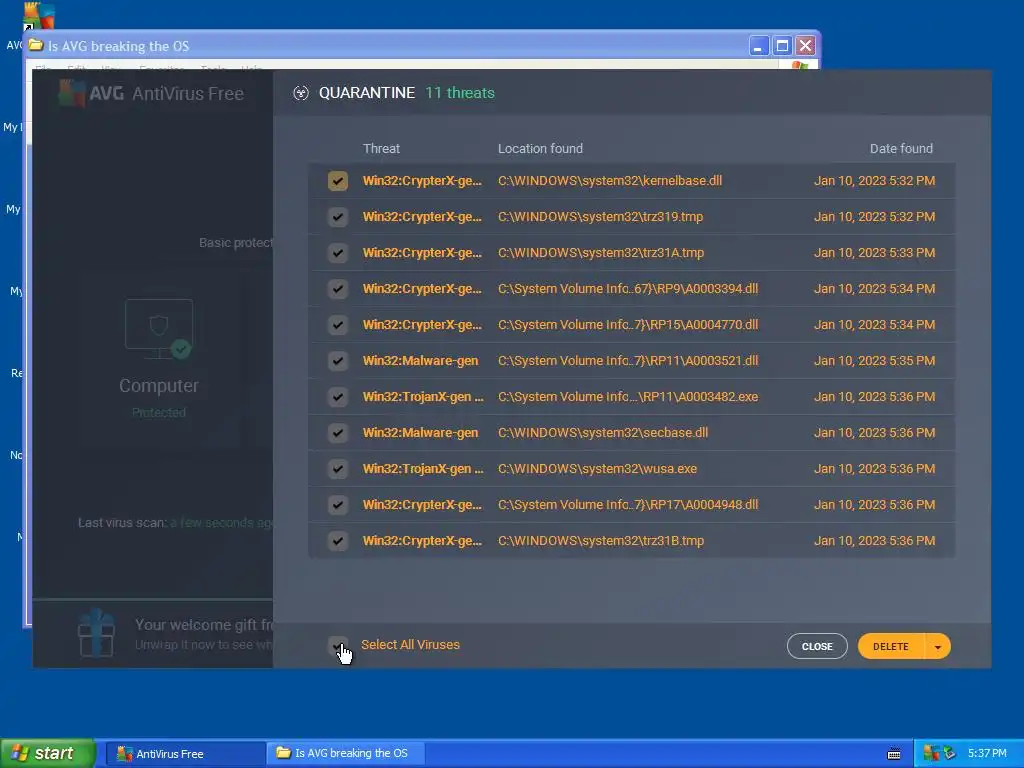Click the date Jan 10, 2023 5:33 PM
Screen dimensions: 1024x768
874,253
